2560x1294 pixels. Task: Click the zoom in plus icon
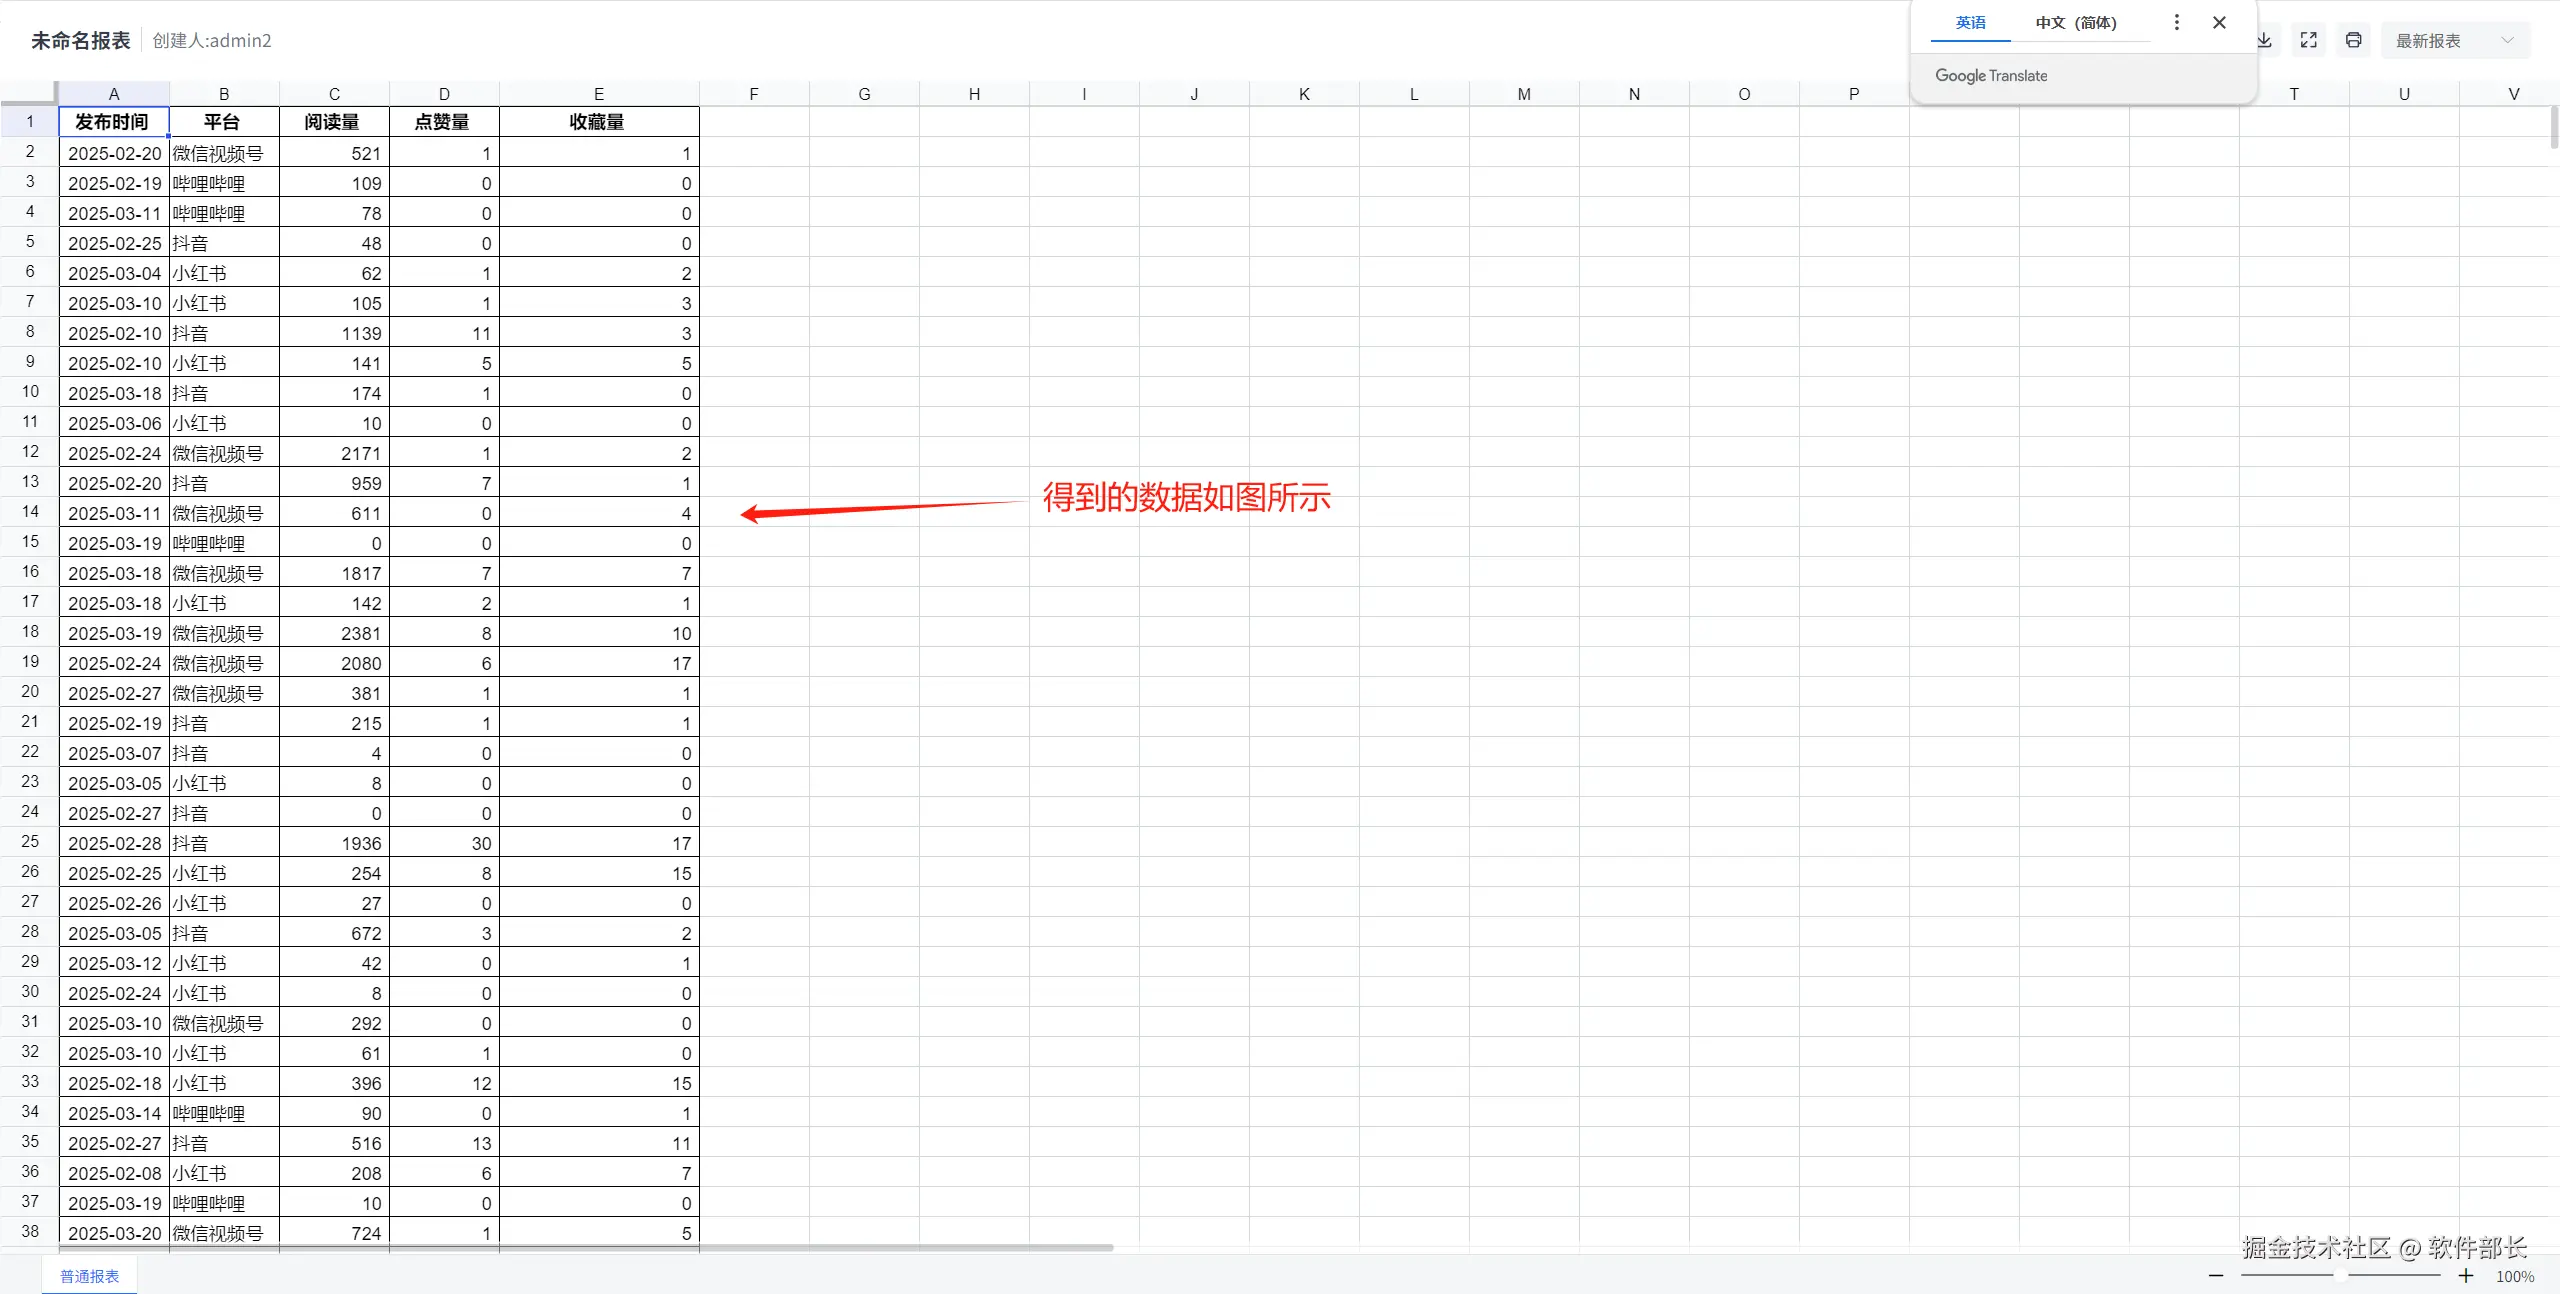pyautogui.click(x=2466, y=1275)
